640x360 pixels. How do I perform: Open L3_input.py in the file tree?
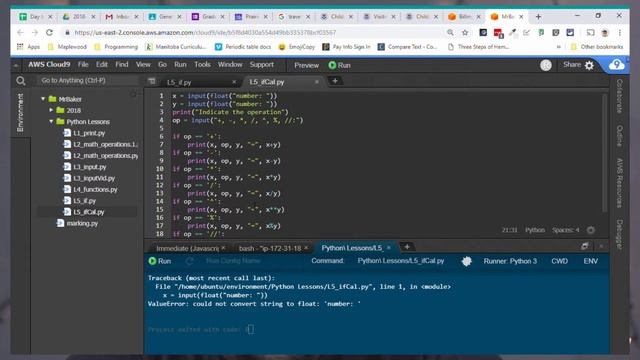pos(90,167)
